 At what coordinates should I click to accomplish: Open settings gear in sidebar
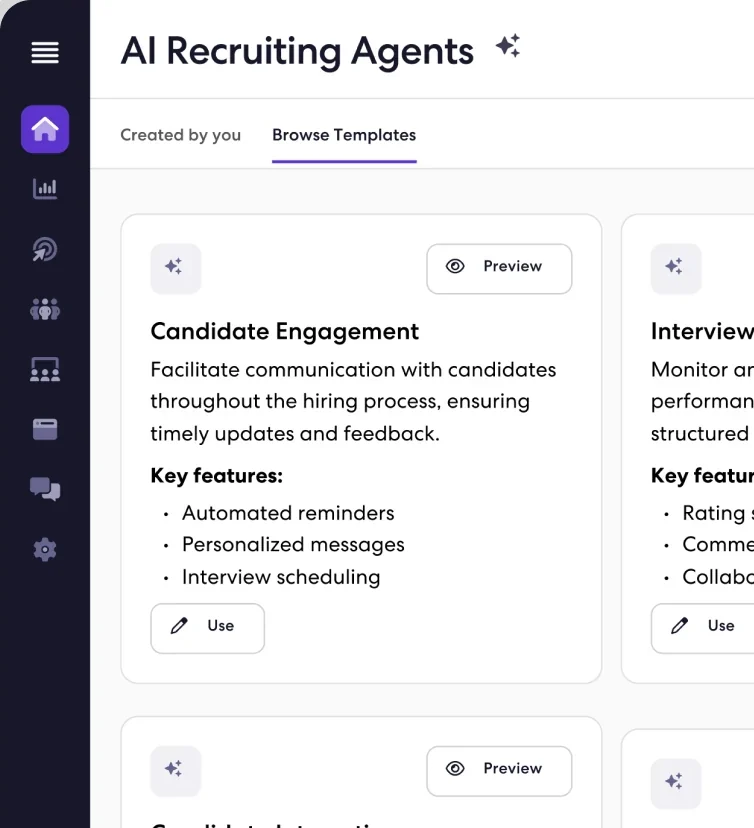(45, 550)
